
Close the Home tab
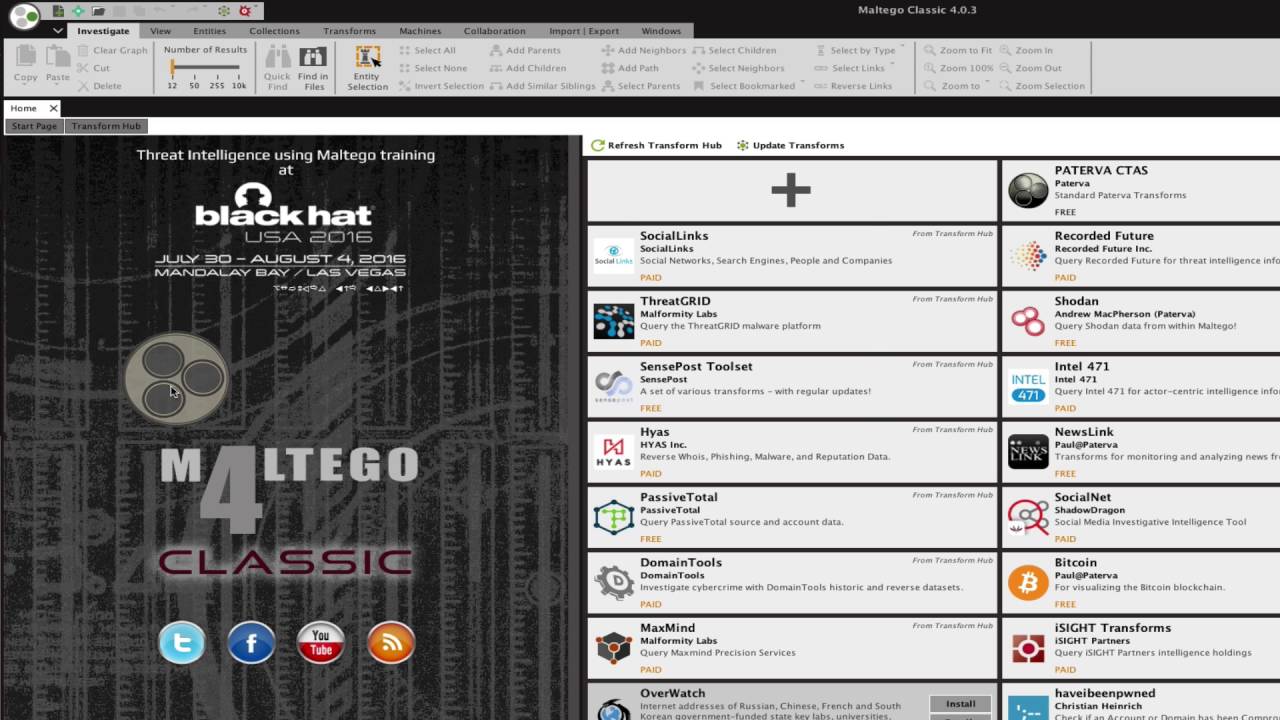tap(53, 108)
